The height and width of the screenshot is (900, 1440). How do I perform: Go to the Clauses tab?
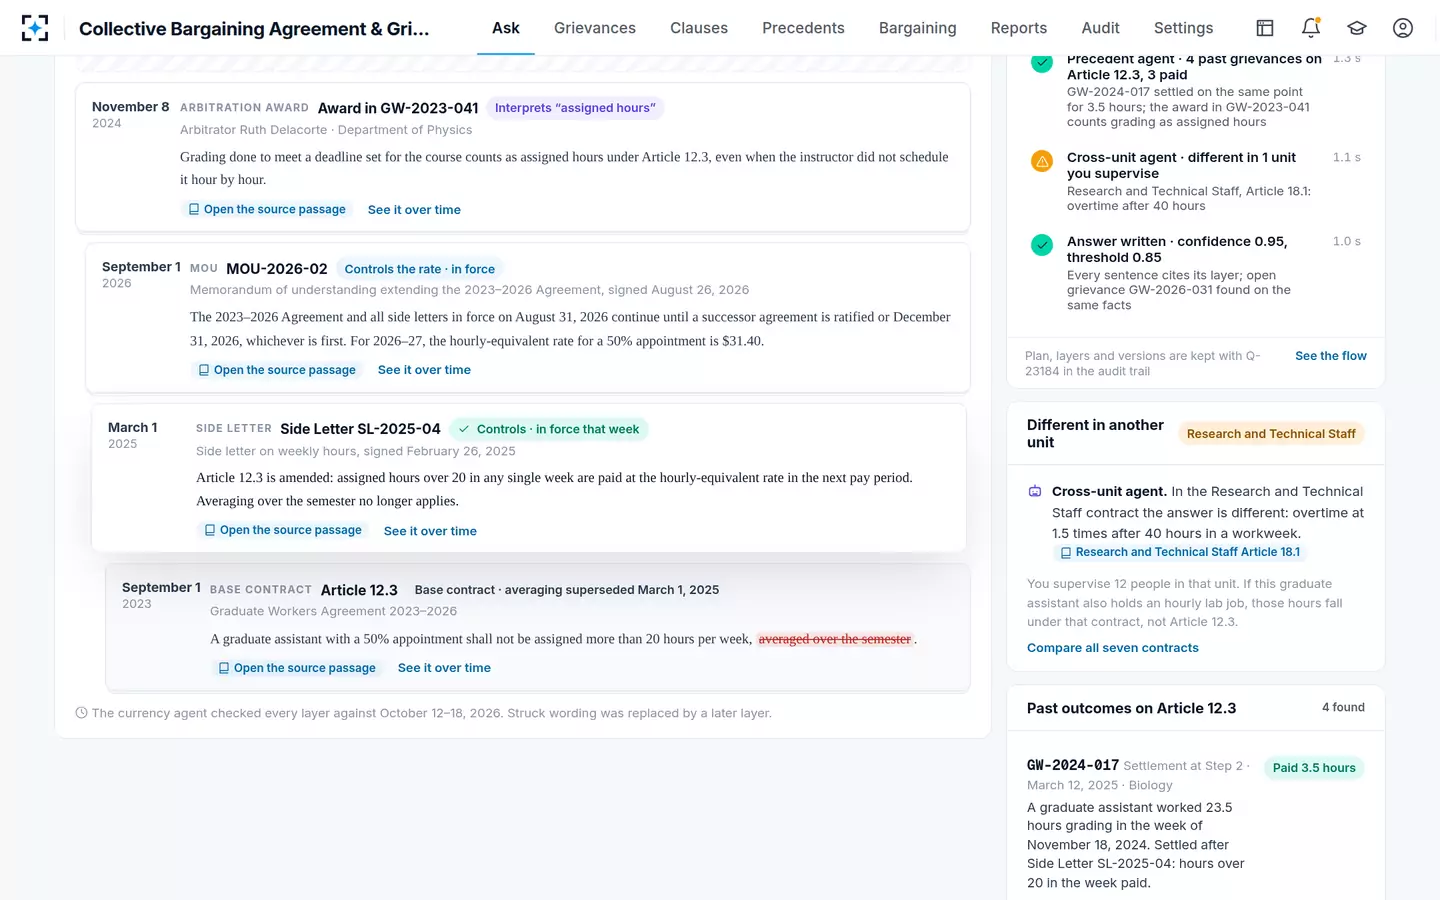pos(699,28)
